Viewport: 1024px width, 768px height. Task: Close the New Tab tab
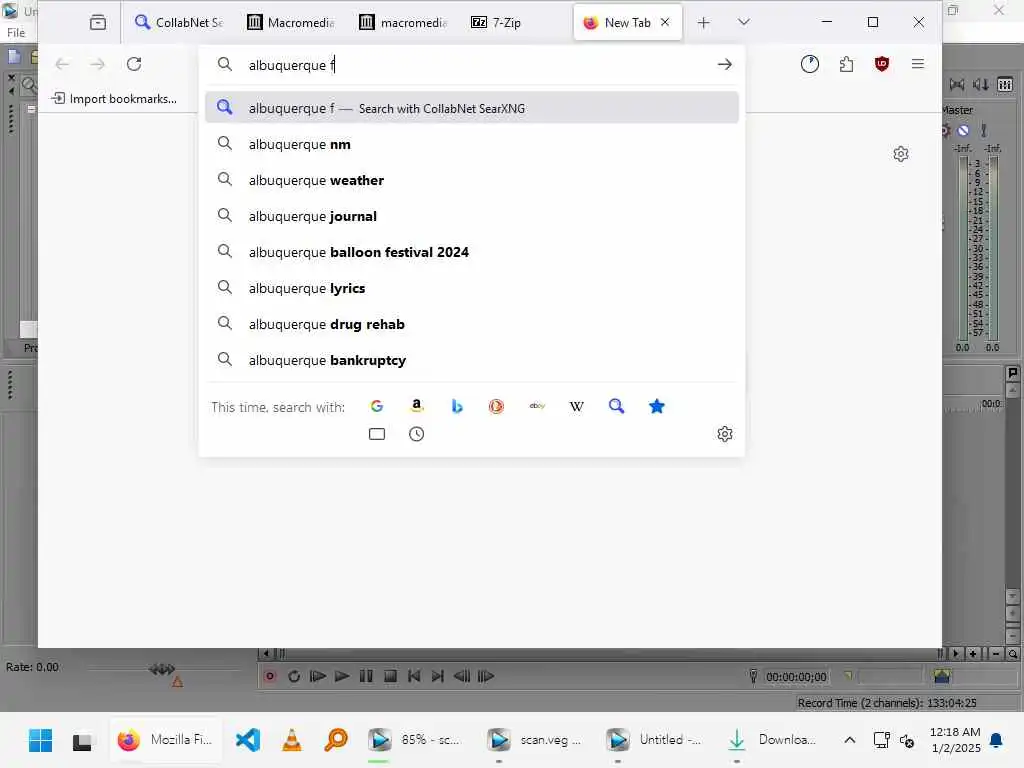coord(665,22)
